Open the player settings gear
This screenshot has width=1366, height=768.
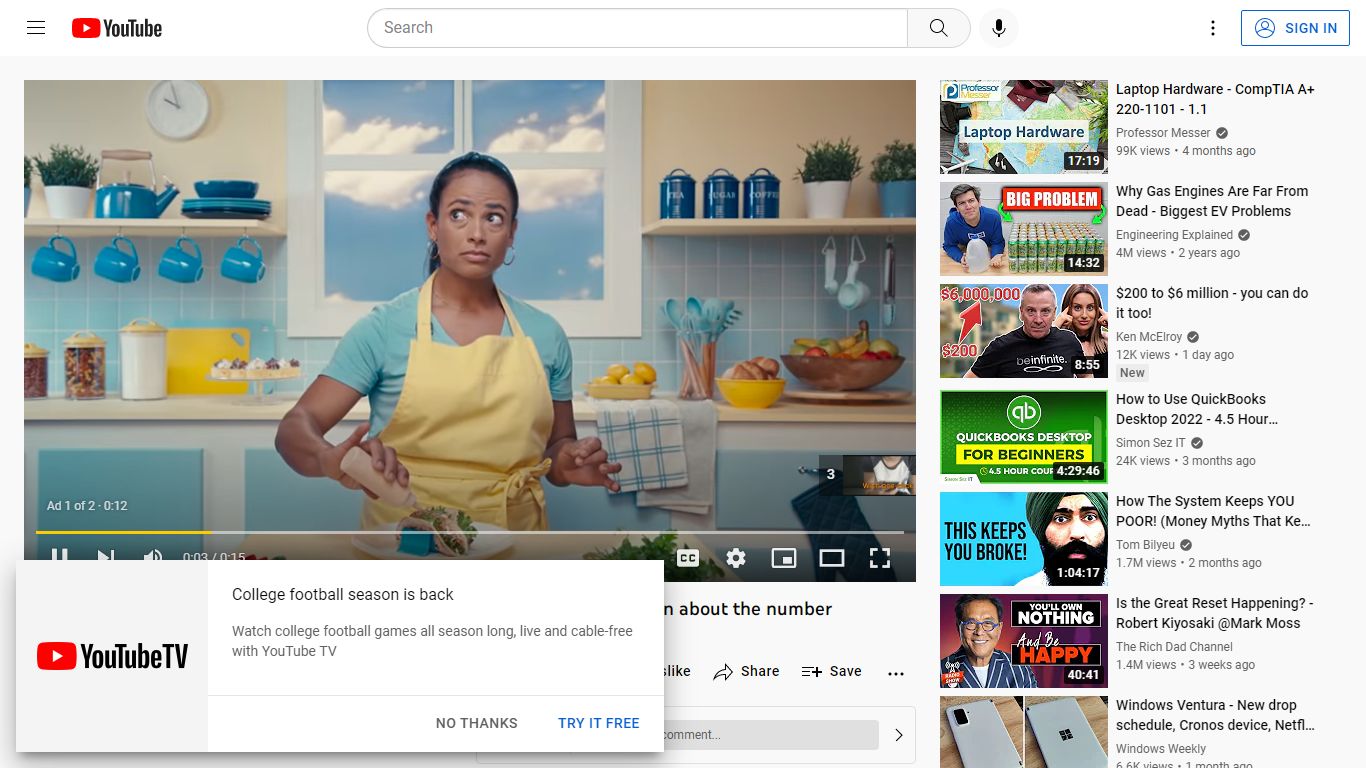(736, 558)
